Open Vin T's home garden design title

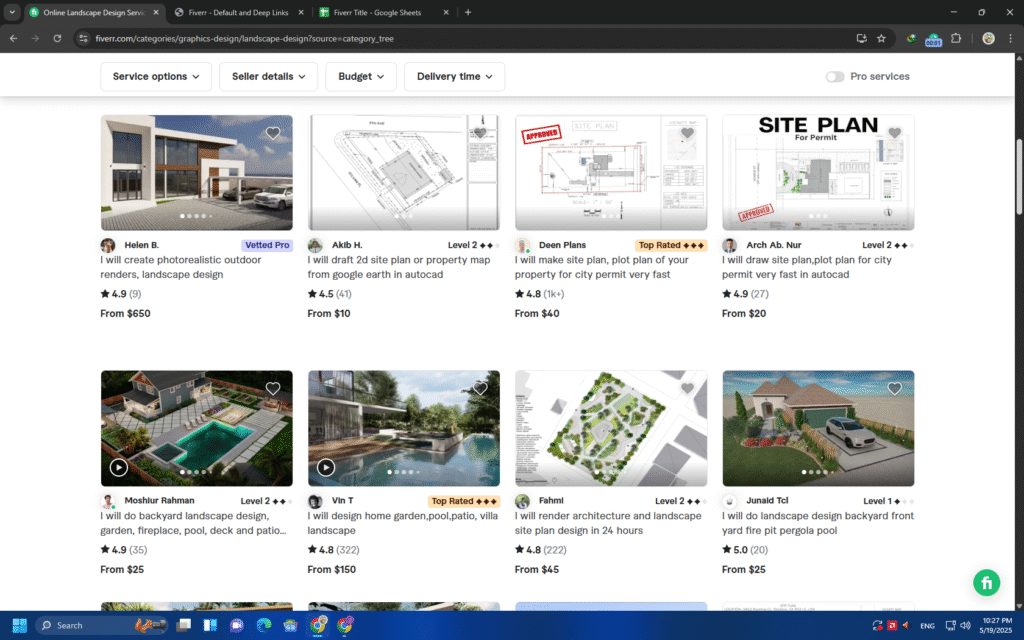coord(403,523)
